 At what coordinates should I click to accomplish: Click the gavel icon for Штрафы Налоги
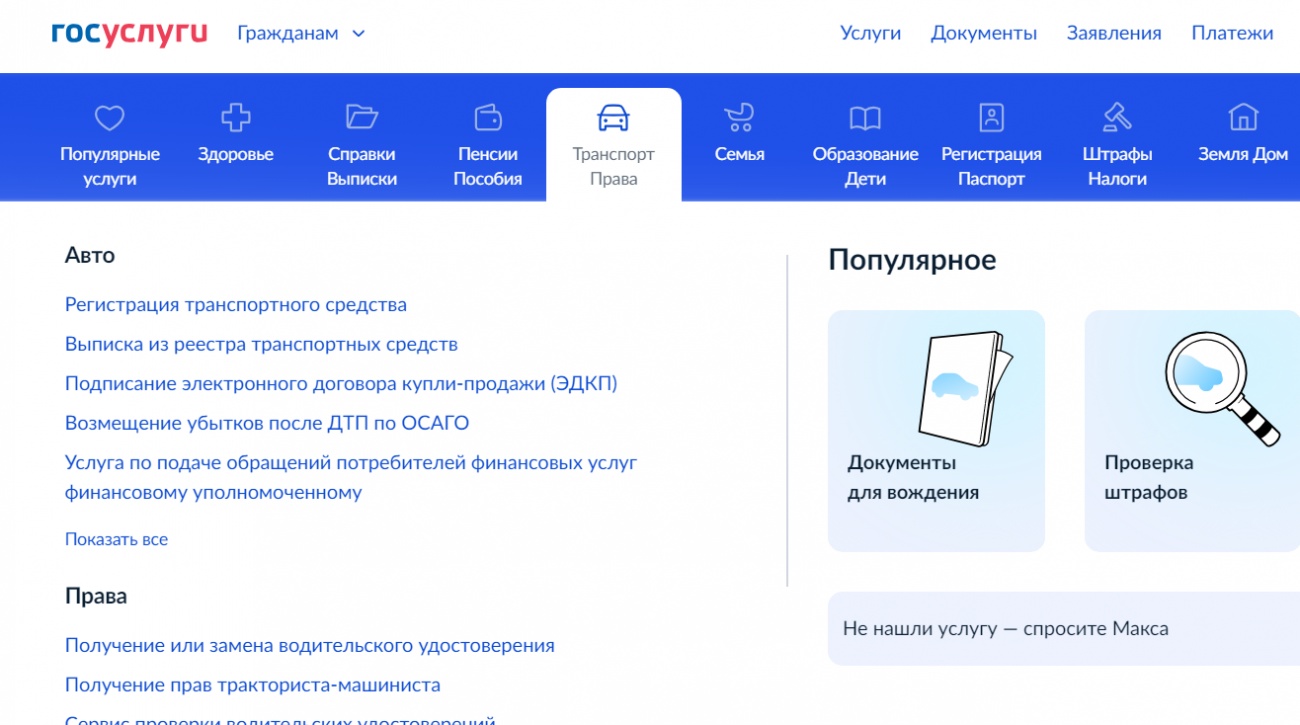tap(1117, 119)
